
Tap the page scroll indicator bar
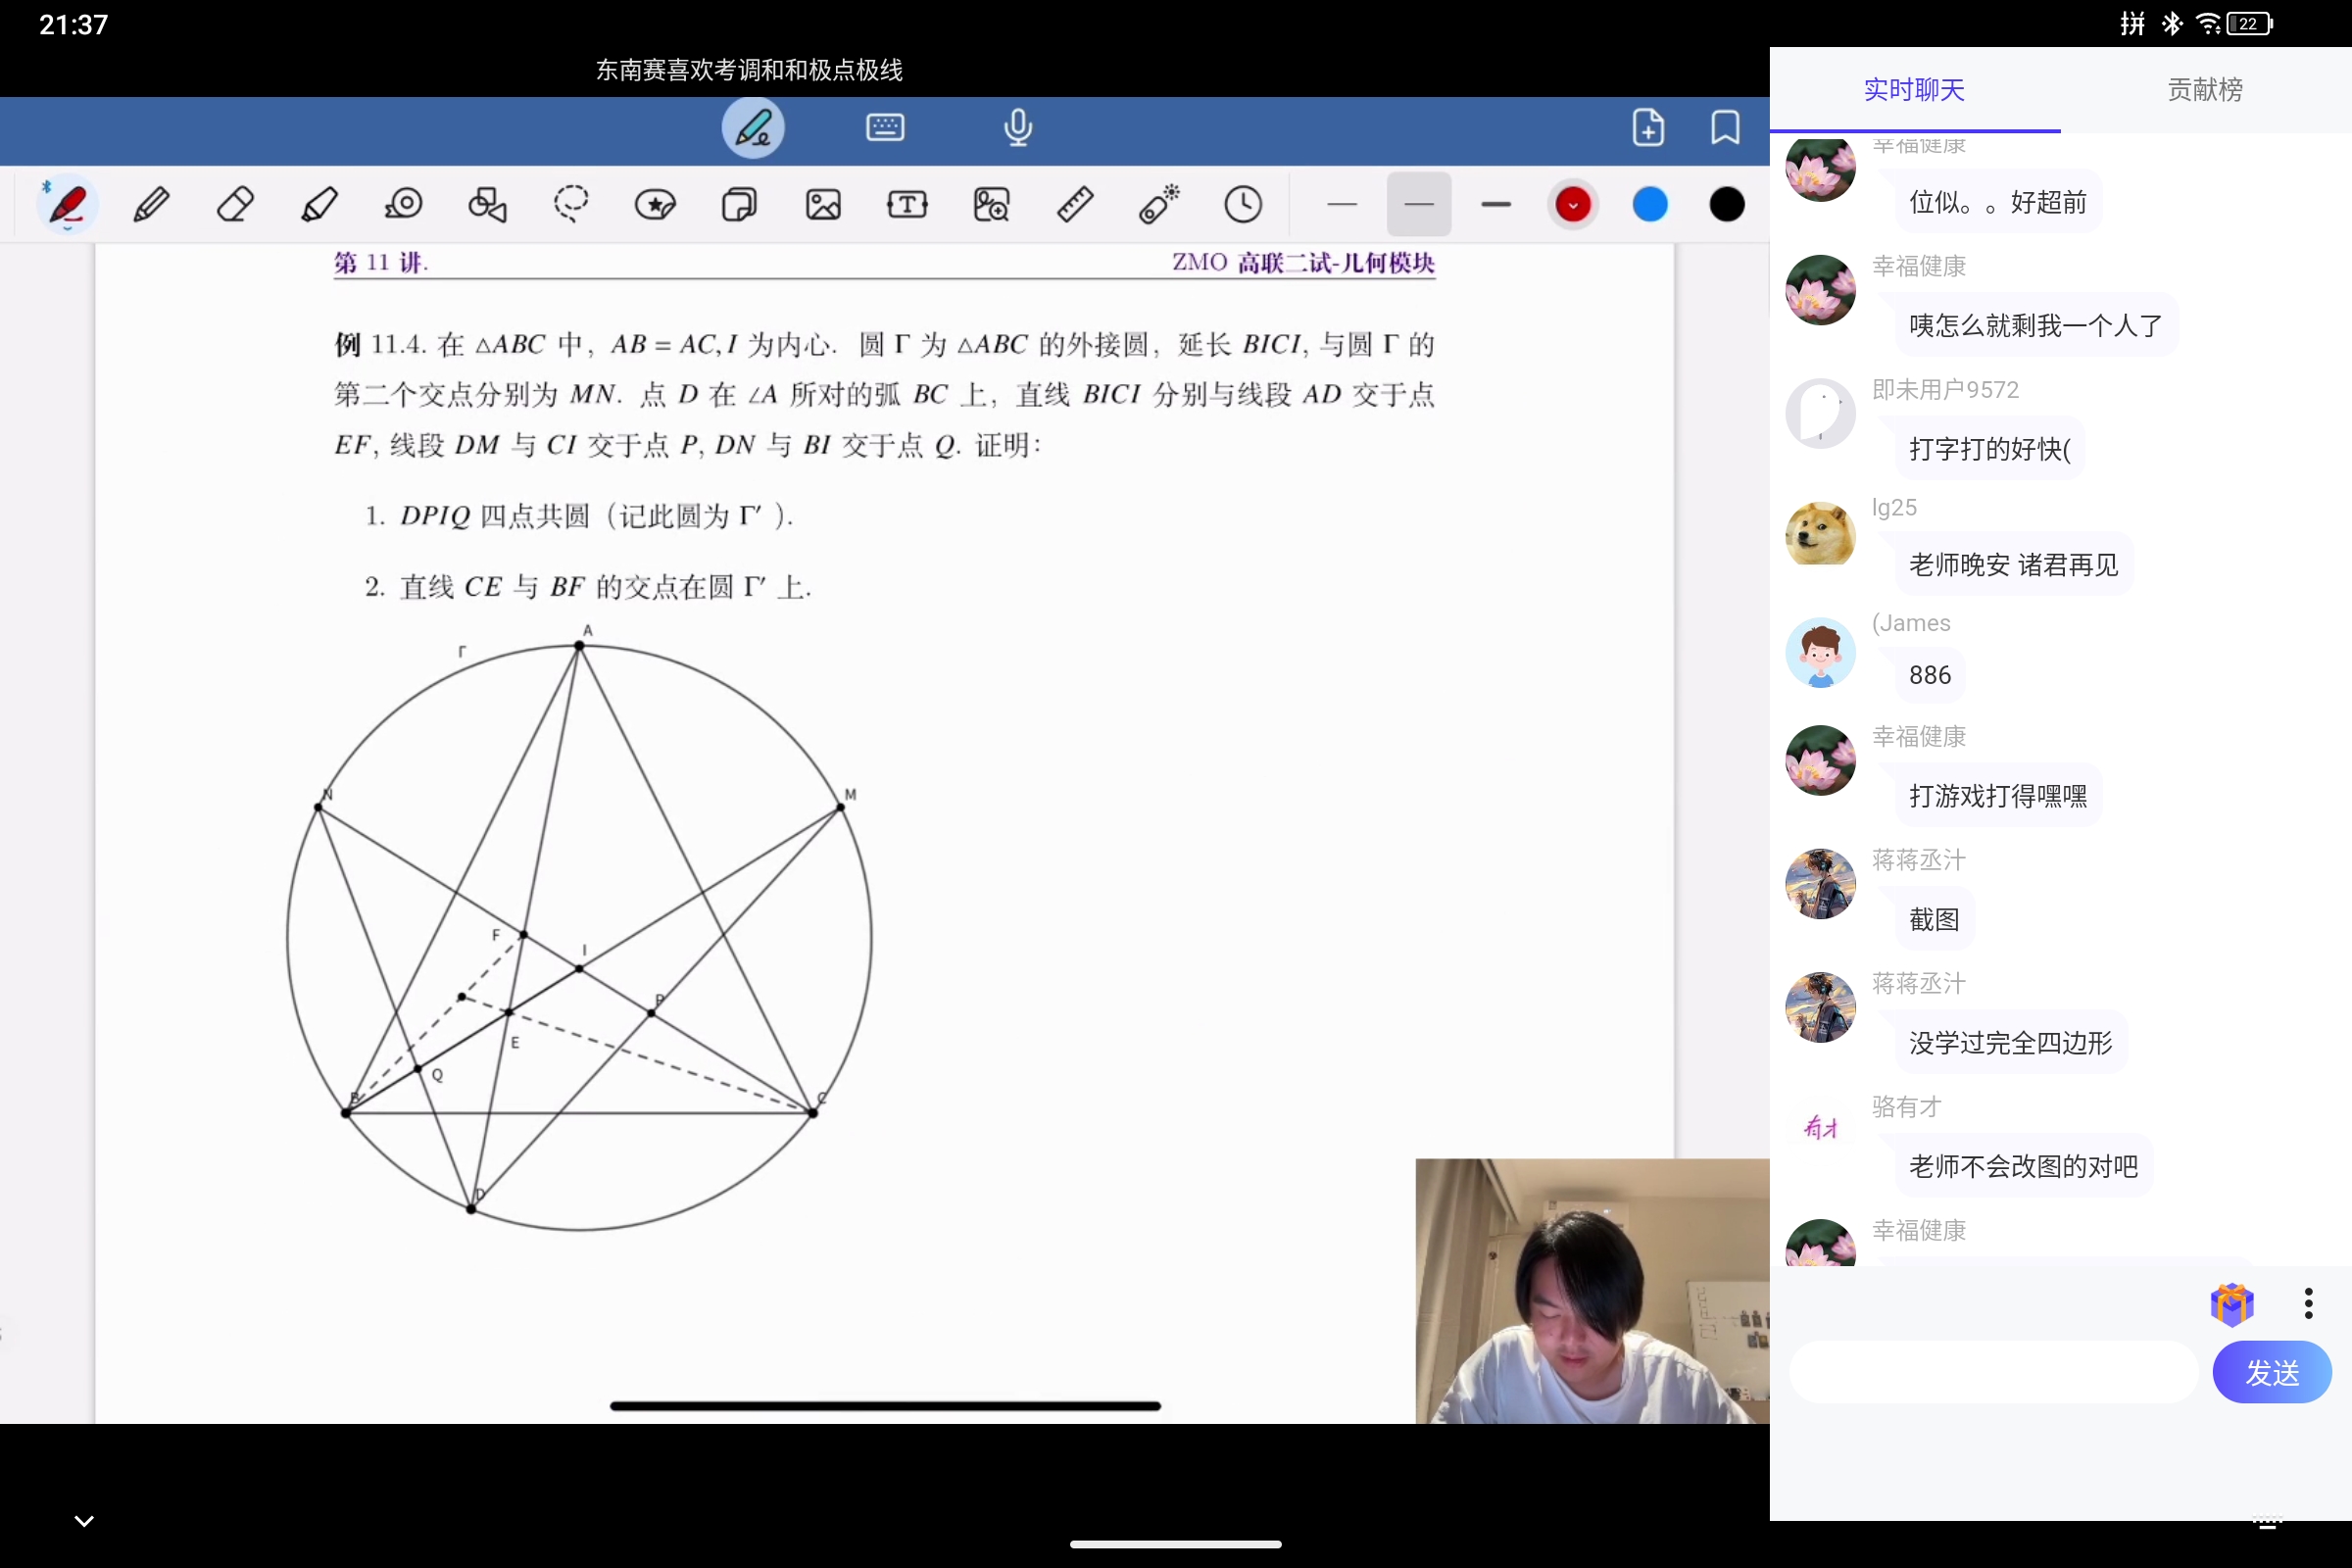[x=885, y=1406]
